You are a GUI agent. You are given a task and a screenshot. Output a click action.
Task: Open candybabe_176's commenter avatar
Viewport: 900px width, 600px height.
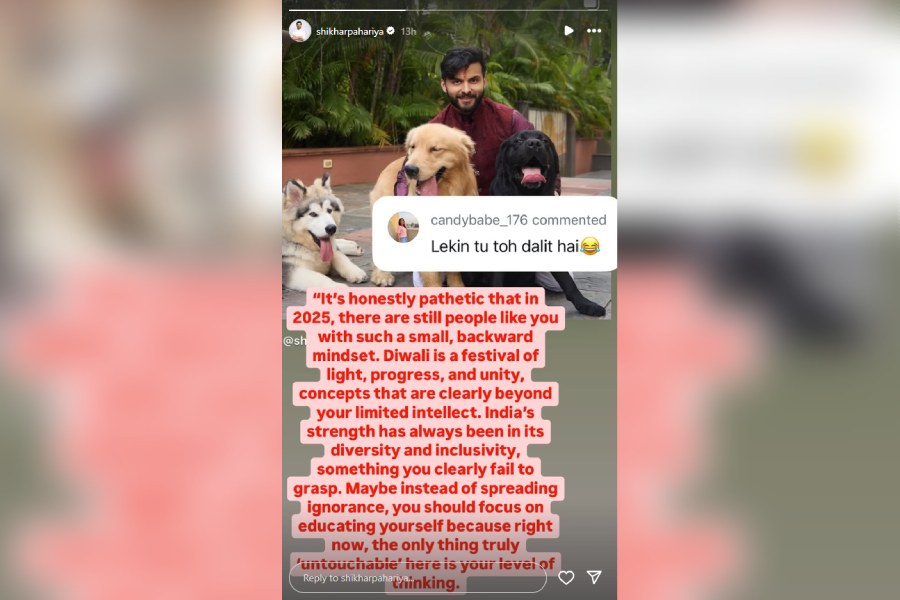tap(404, 227)
